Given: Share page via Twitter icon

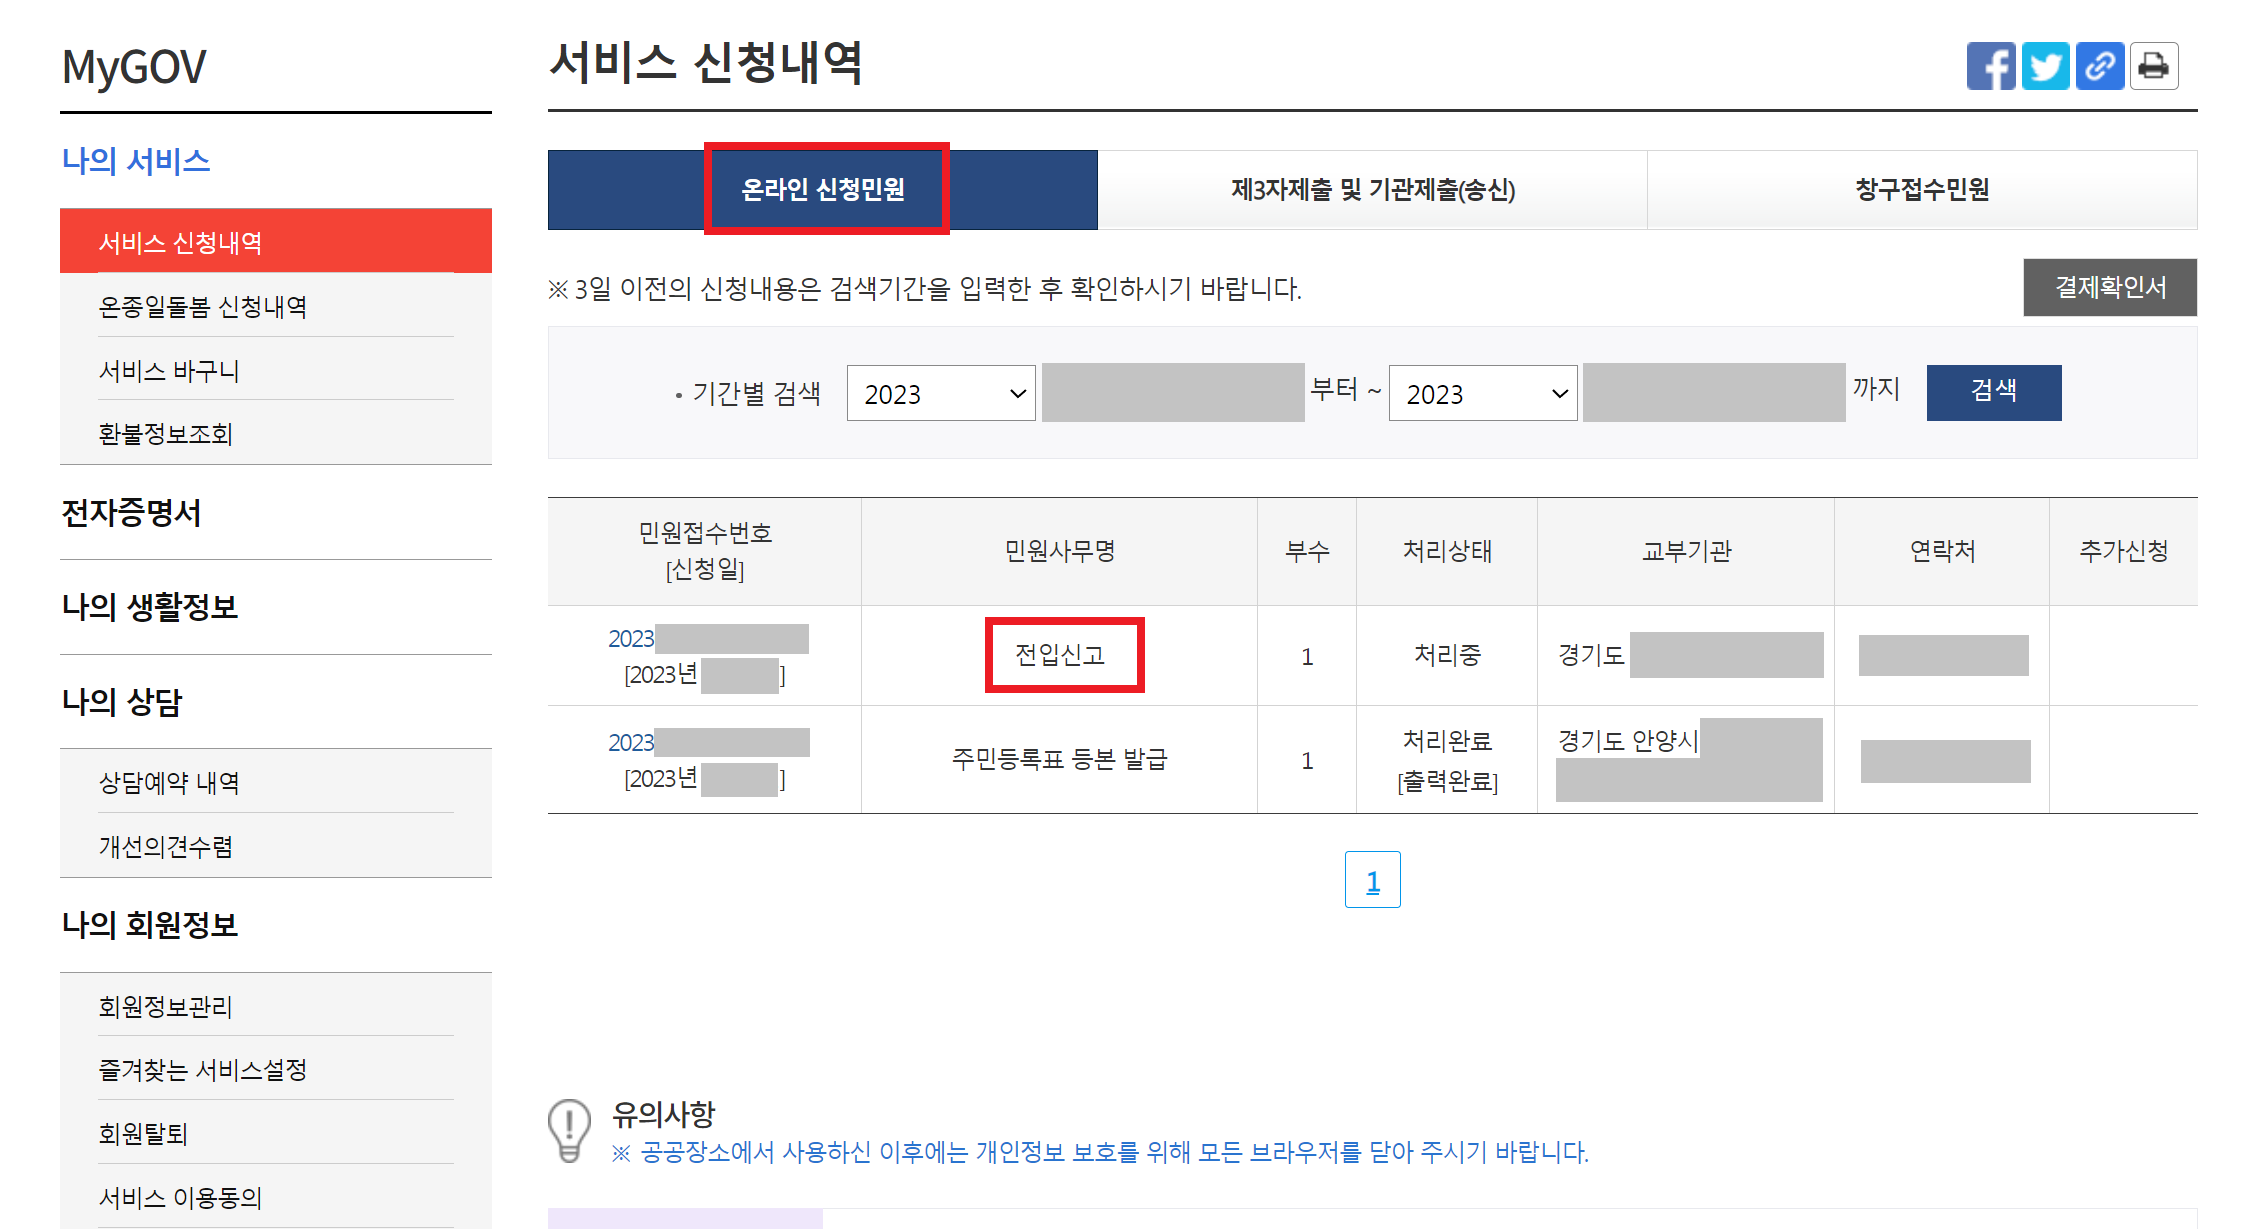Looking at the screenshot, I should coord(2045,67).
